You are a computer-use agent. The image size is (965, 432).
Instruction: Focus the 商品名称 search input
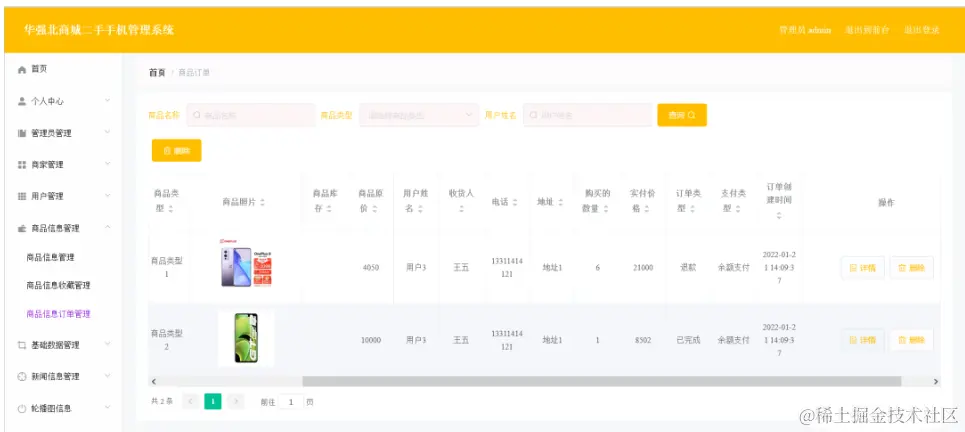pyautogui.click(x=251, y=115)
